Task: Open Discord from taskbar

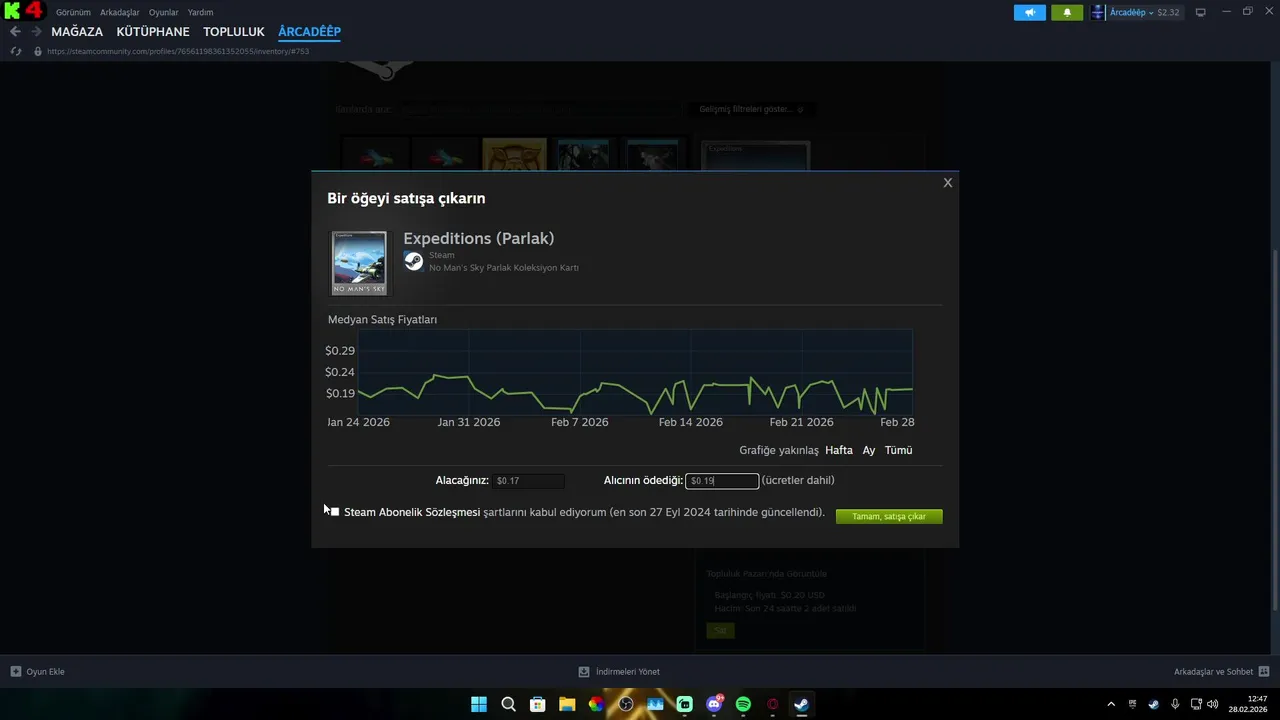Action: tap(714, 704)
